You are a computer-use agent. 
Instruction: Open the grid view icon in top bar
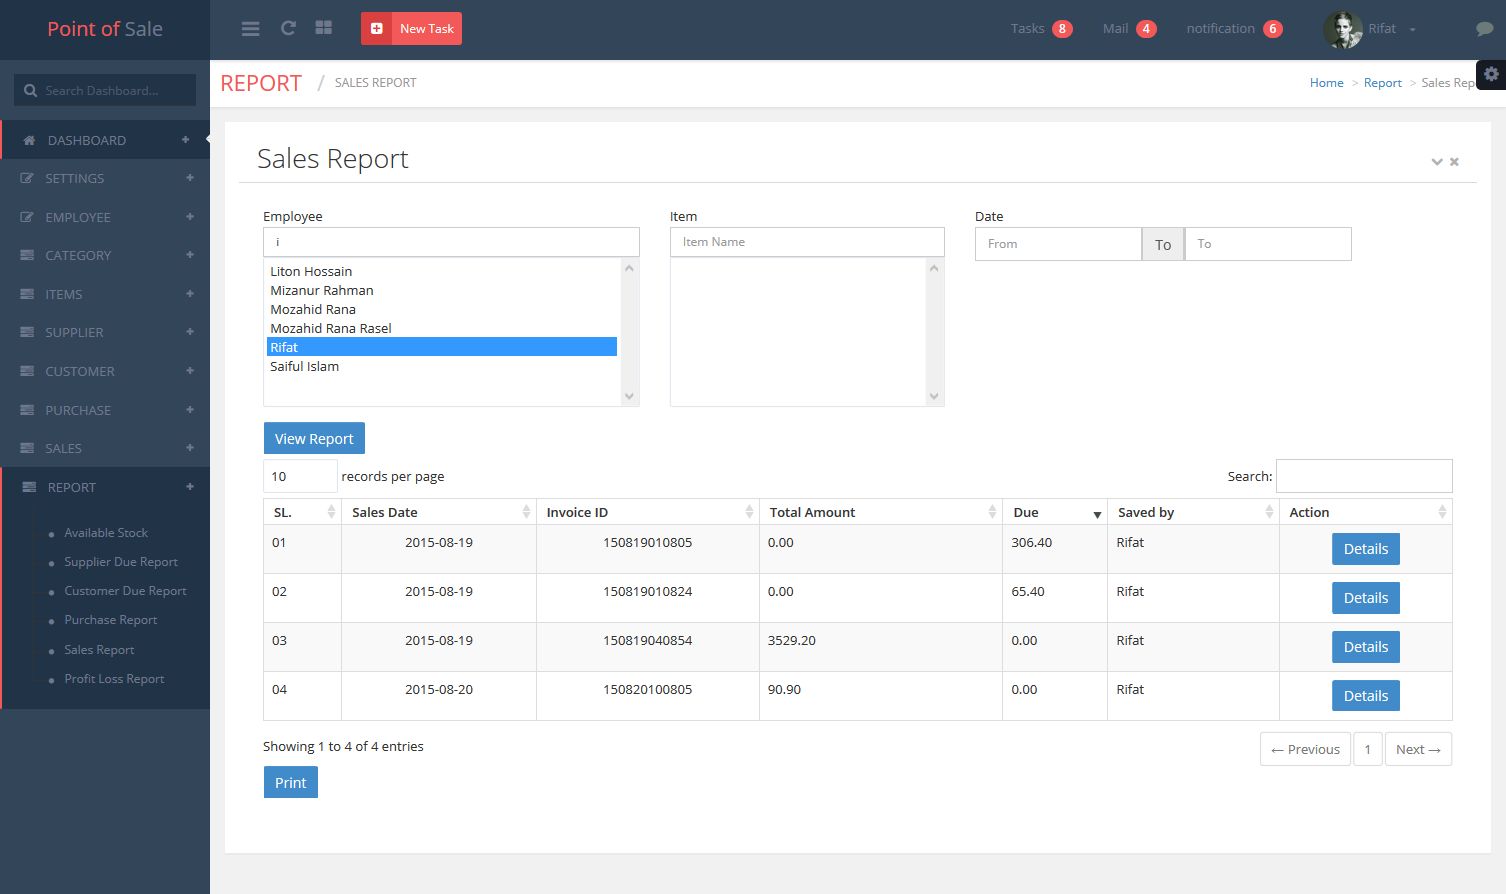(323, 28)
